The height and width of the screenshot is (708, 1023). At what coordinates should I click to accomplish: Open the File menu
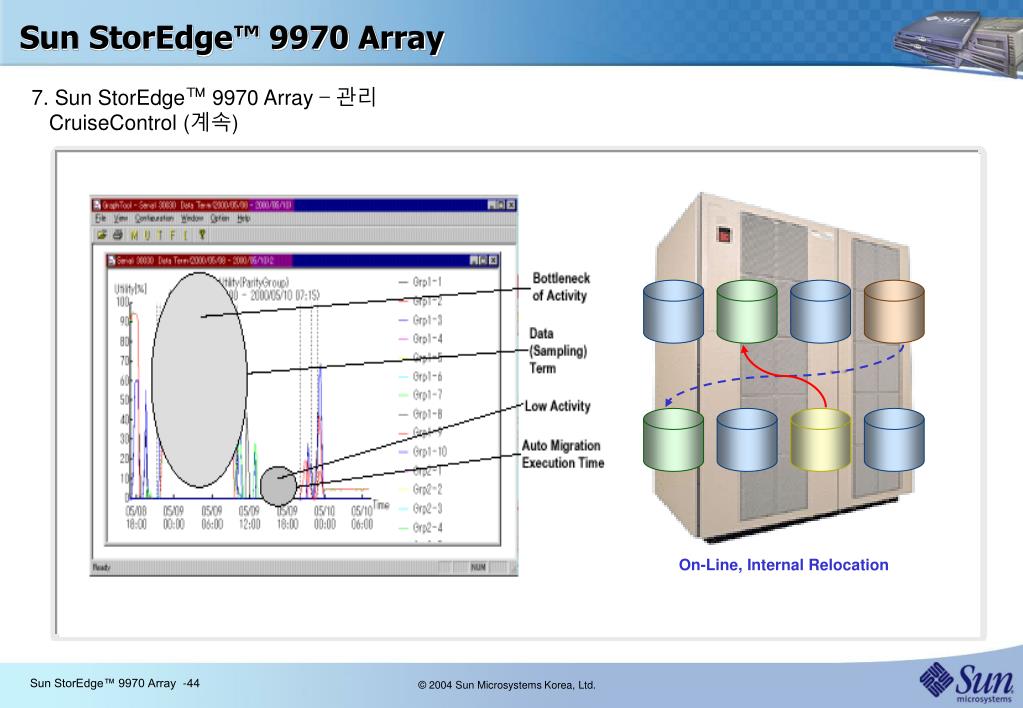(100, 219)
